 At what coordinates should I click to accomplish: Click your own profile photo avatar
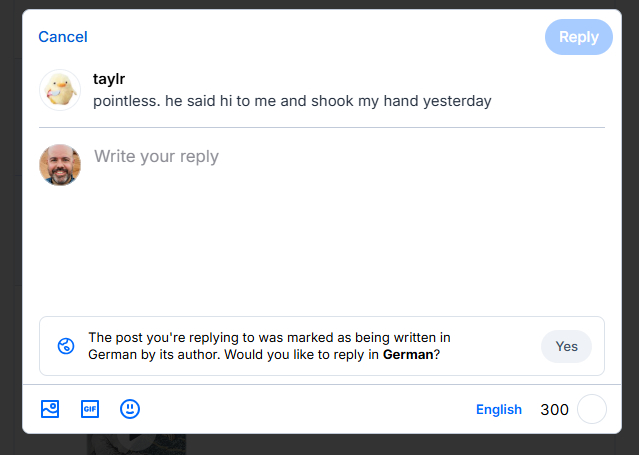(x=60, y=165)
